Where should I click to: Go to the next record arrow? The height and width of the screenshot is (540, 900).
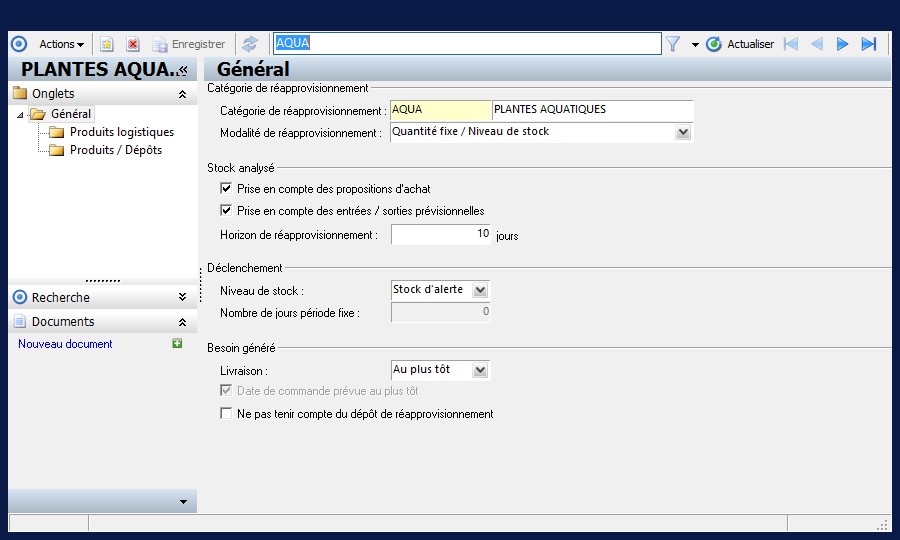coord(842,44)
